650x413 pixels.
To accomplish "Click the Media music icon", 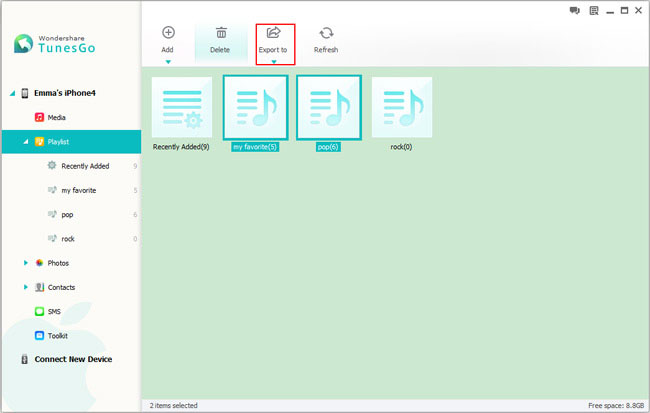I will tap(39, 117).
